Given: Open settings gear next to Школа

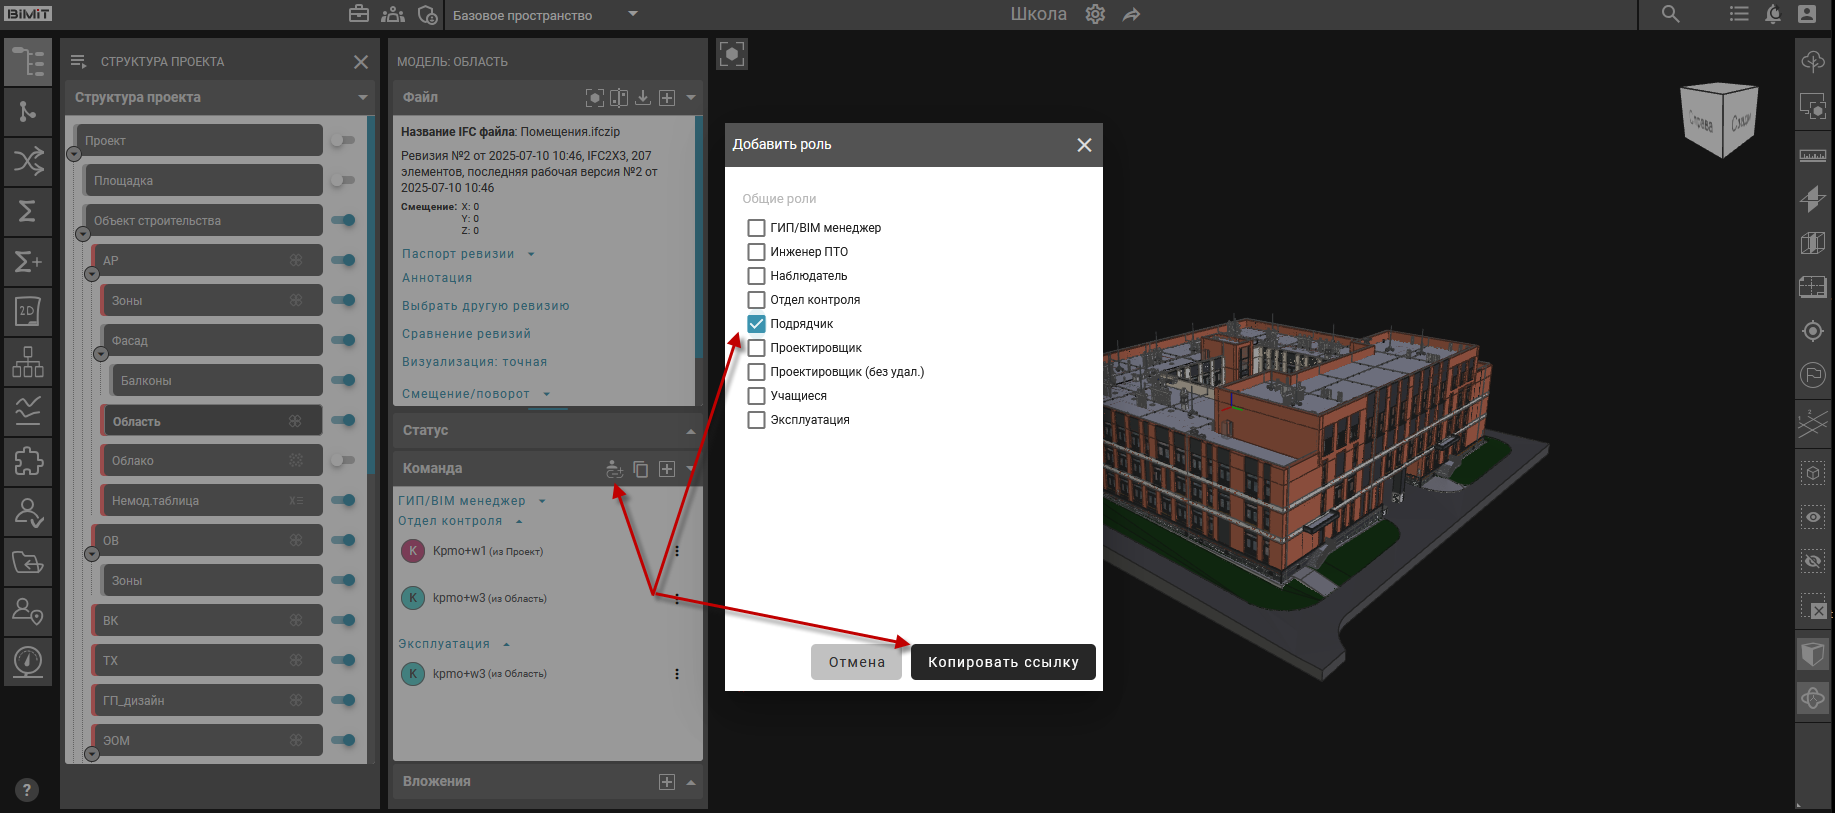Looking at the screenshot, I should 1095,14.
